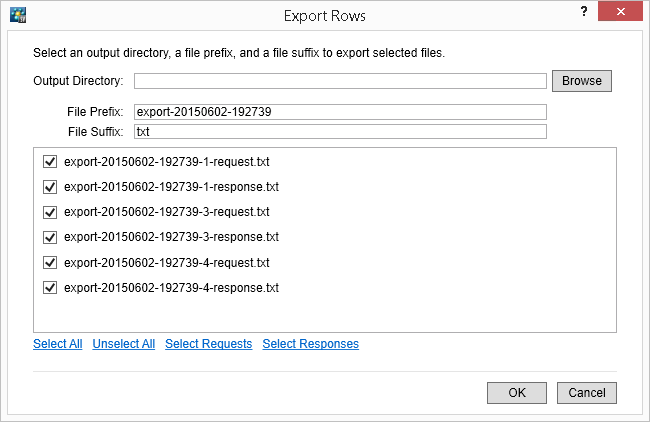Click the Output Directory text field
Screen dimensions: 650x422
[x=340, y=81]
